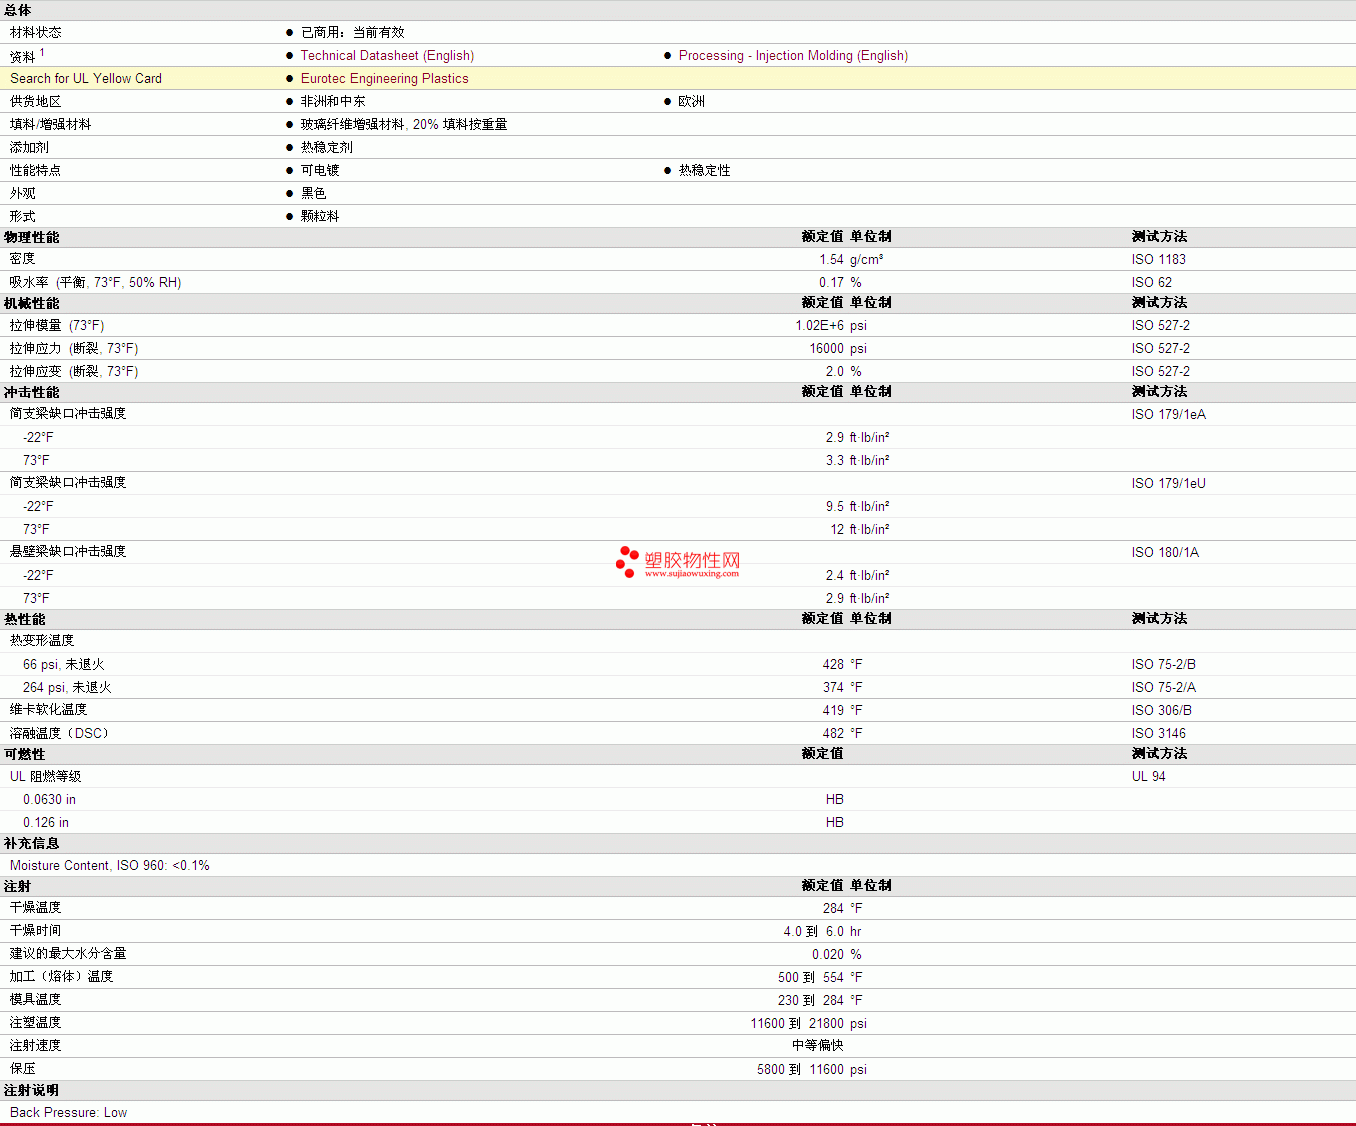1356x1126 pixels.
Task: Select the 机械性能 section header
Action: (x=32, y=303)
